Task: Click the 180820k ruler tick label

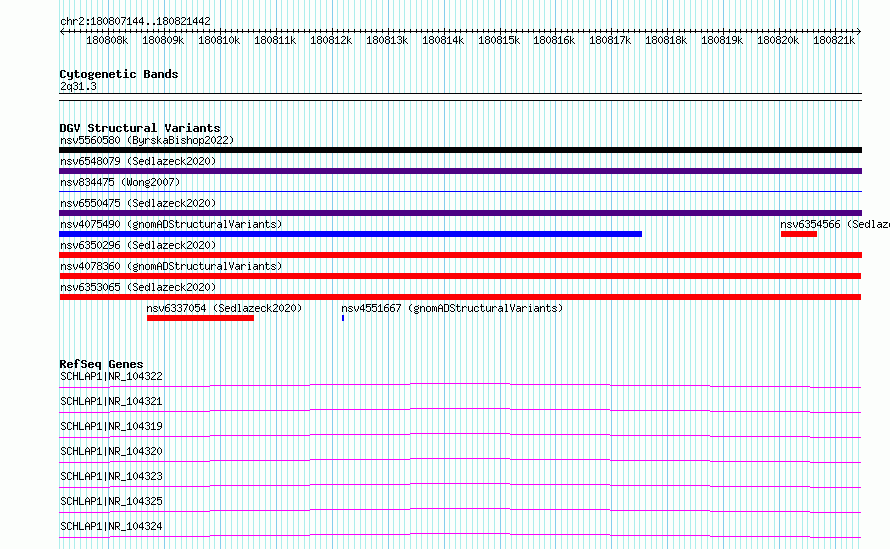Action: pyautogui.click(x=778, y=41)
